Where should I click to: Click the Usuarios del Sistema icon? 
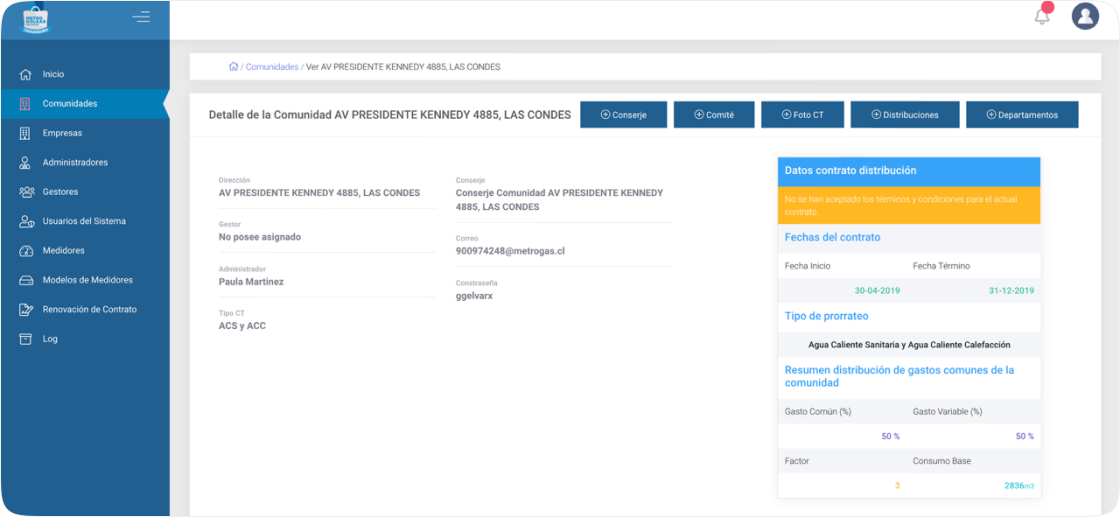pyautogui.click(x=26, y=221)
